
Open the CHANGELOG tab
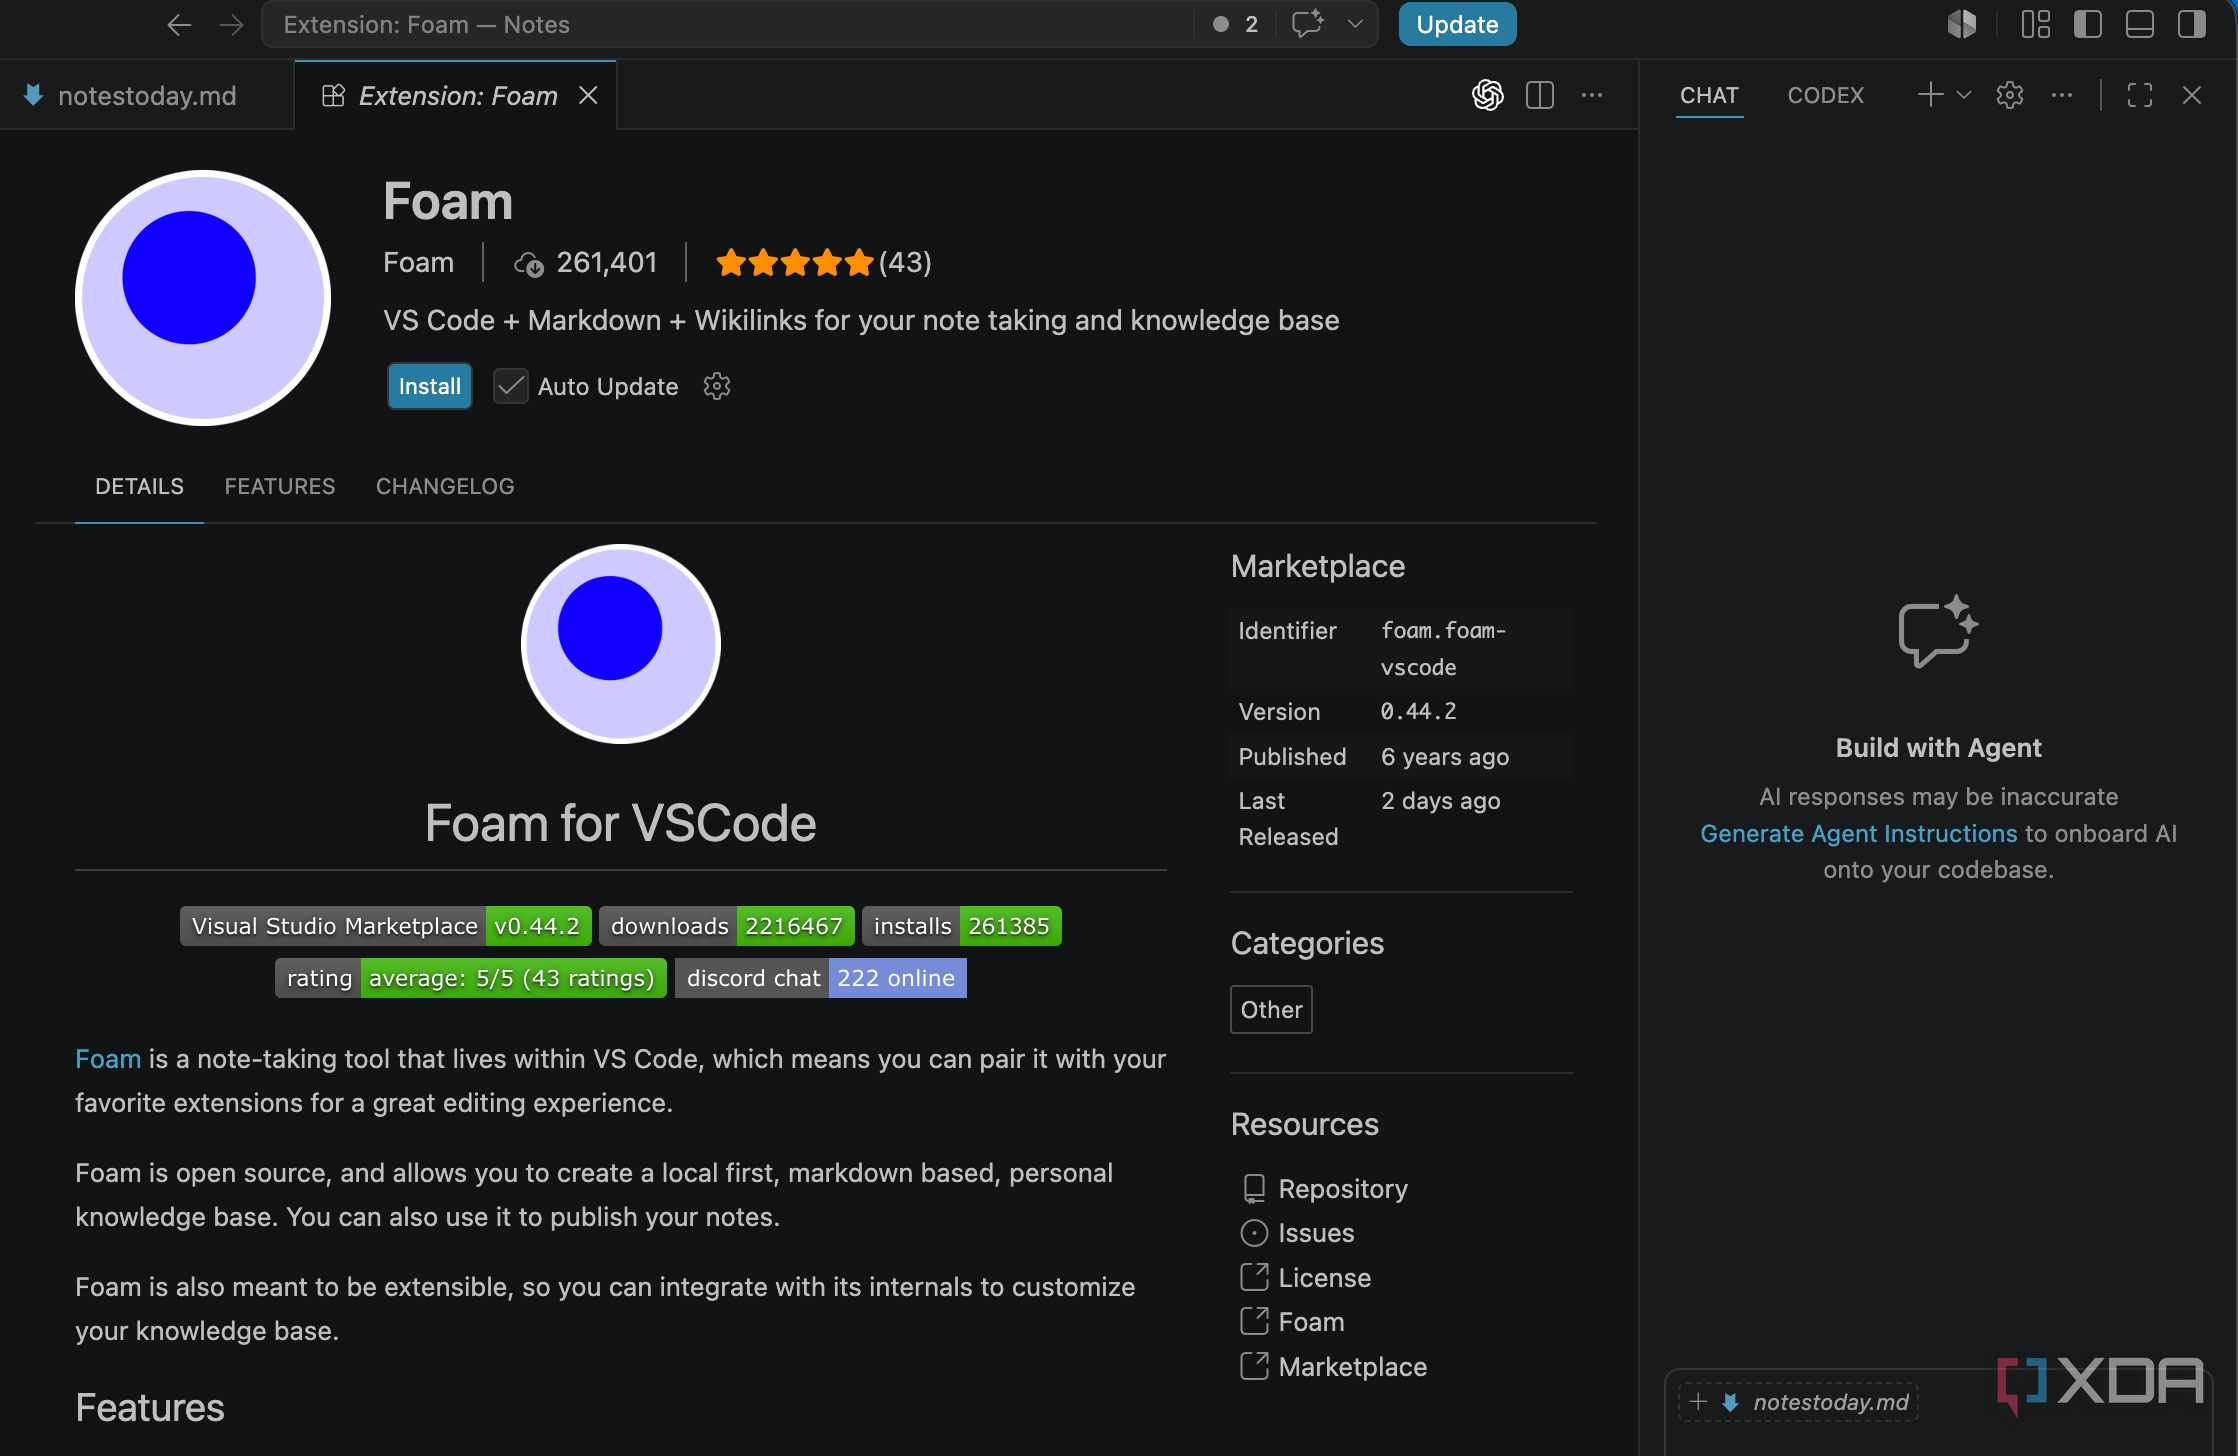click(x=445, y=486)
